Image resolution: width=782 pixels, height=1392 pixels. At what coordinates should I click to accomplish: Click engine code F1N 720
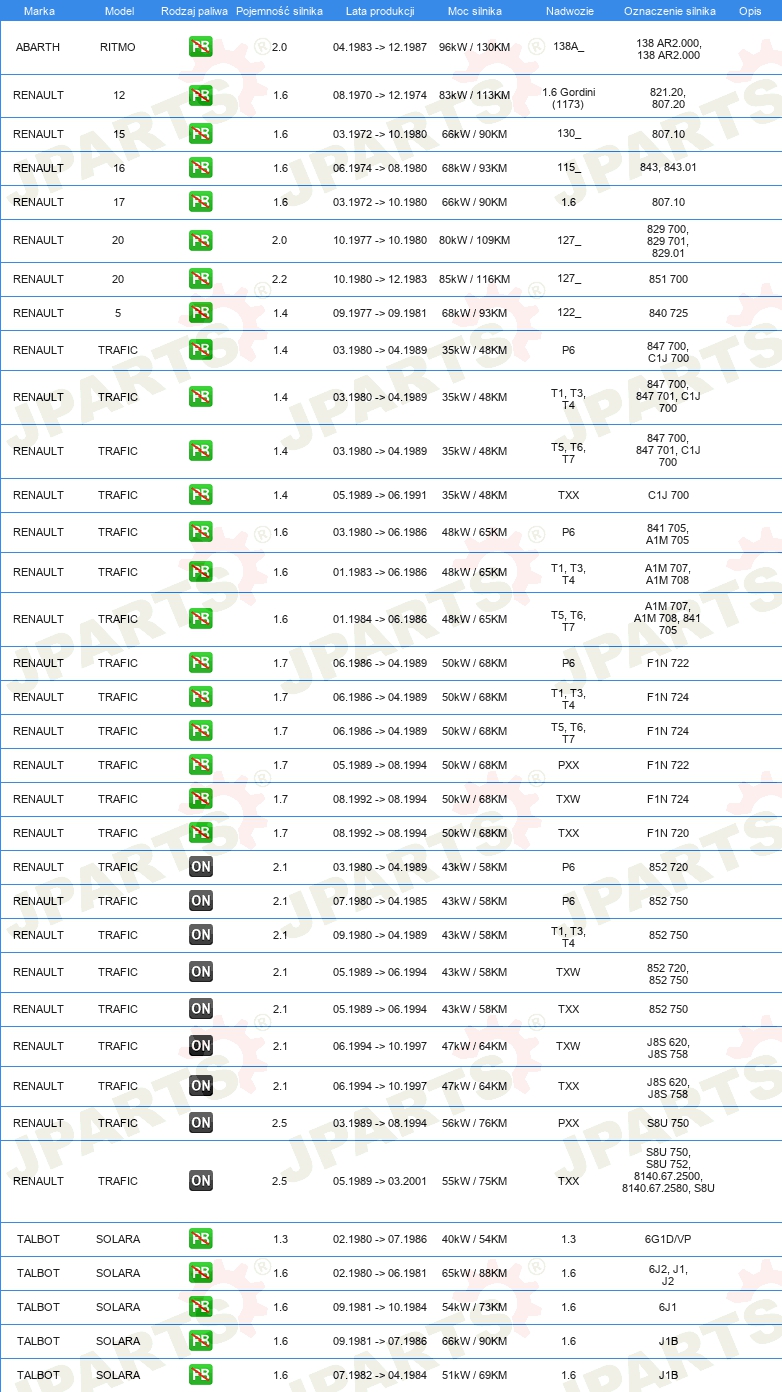[668, 833]
